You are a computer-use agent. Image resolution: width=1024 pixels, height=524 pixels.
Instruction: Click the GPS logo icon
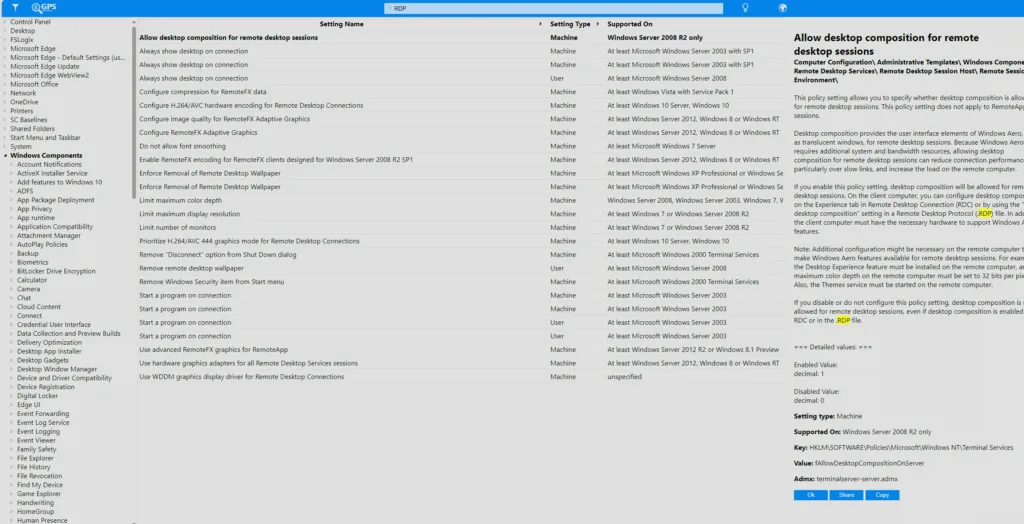44,8
